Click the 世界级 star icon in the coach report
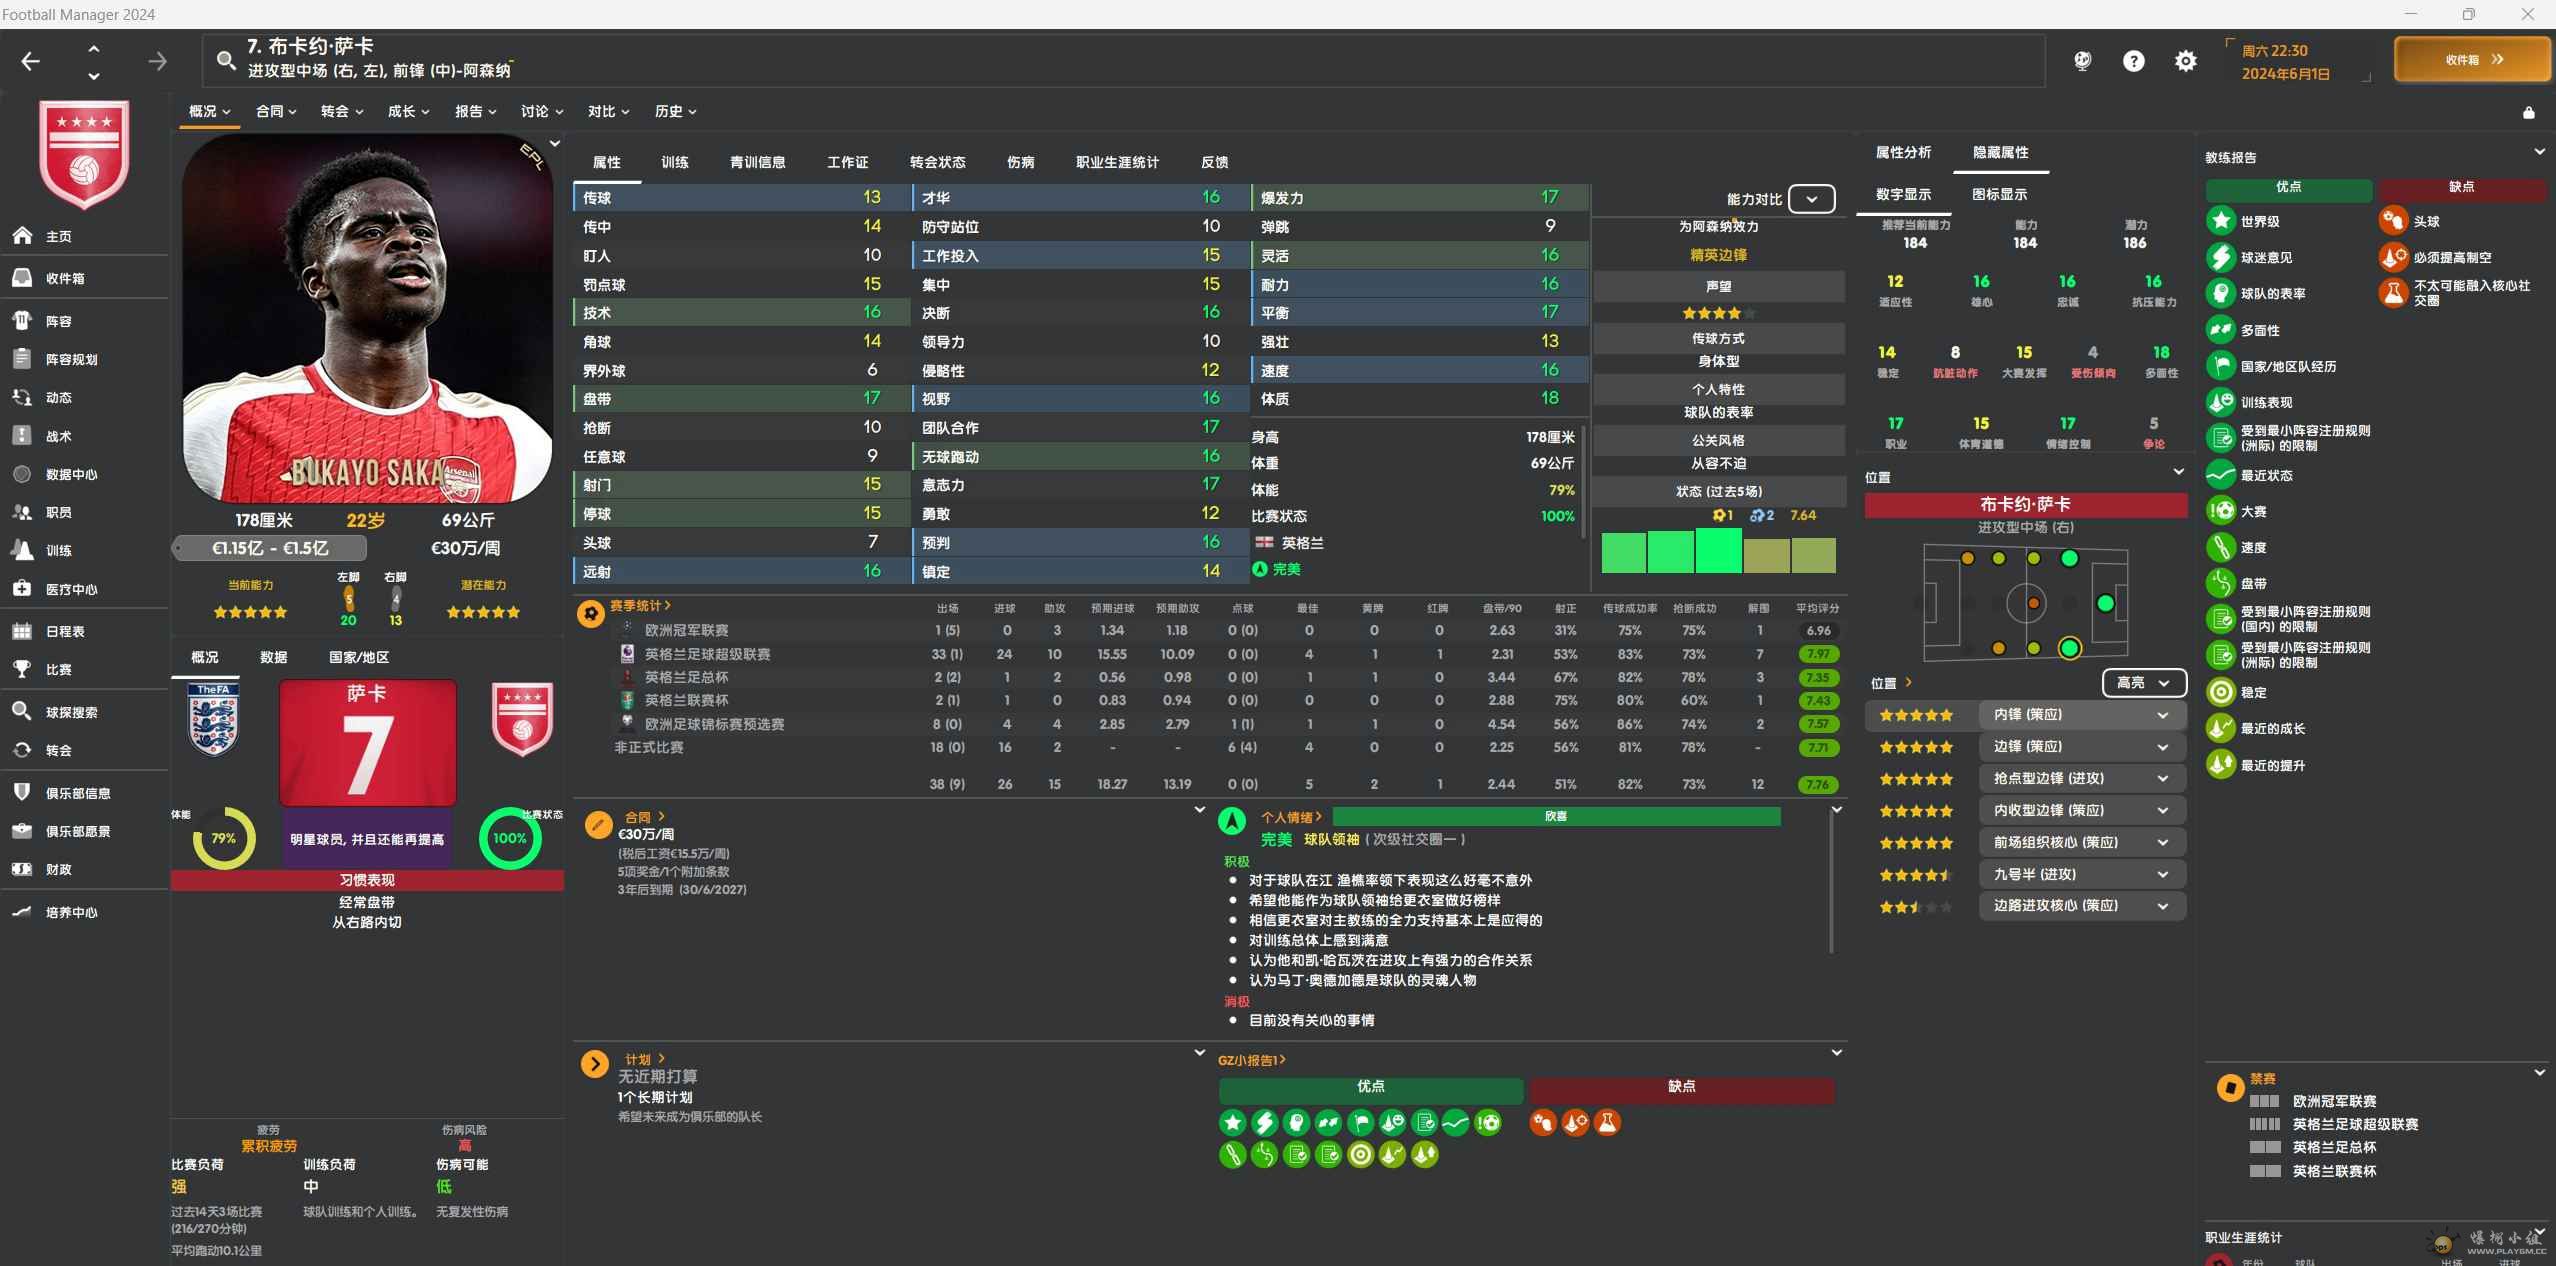2556x1266 pixels. [2221, 221]
